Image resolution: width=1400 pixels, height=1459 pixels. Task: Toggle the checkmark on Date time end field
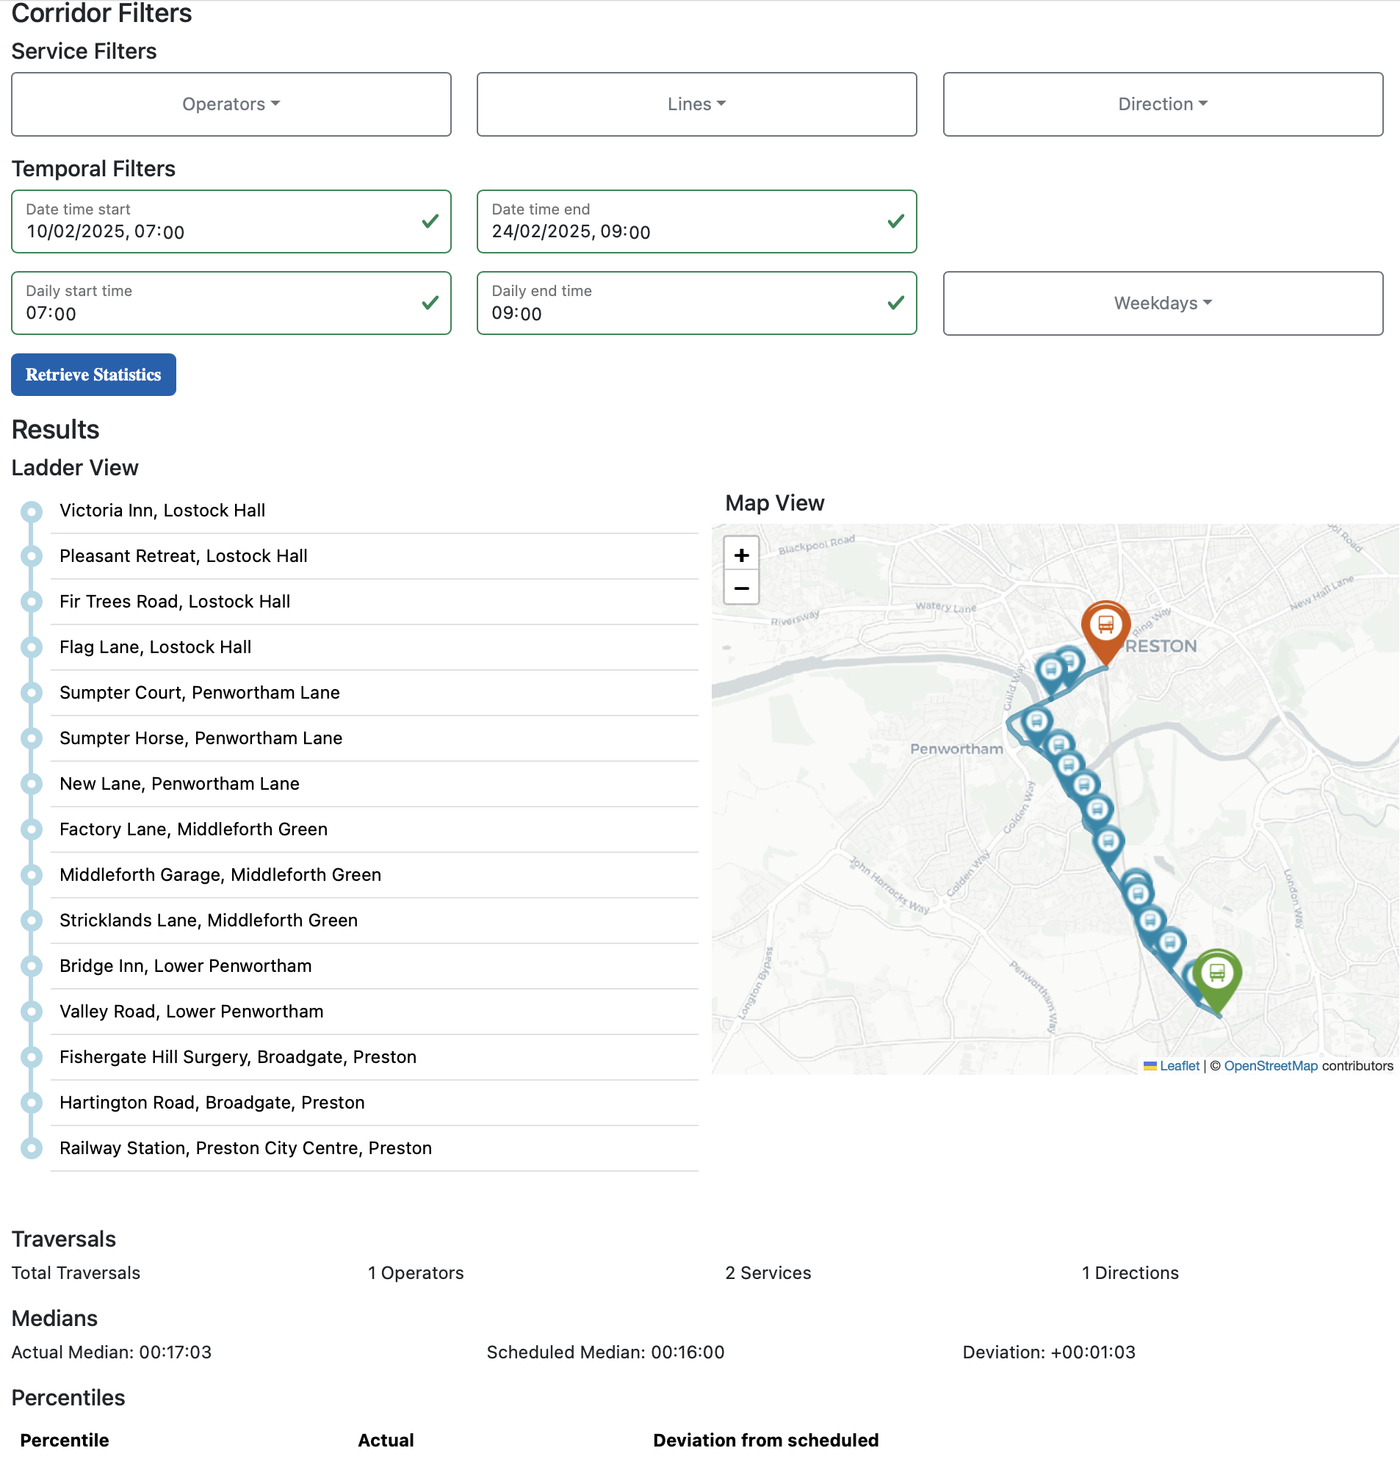(x=895, y=221)
